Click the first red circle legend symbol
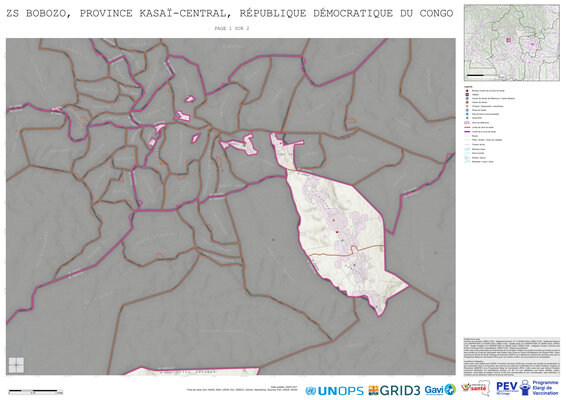The width and height of the screenshot is (566, 400). pos(467,91)
